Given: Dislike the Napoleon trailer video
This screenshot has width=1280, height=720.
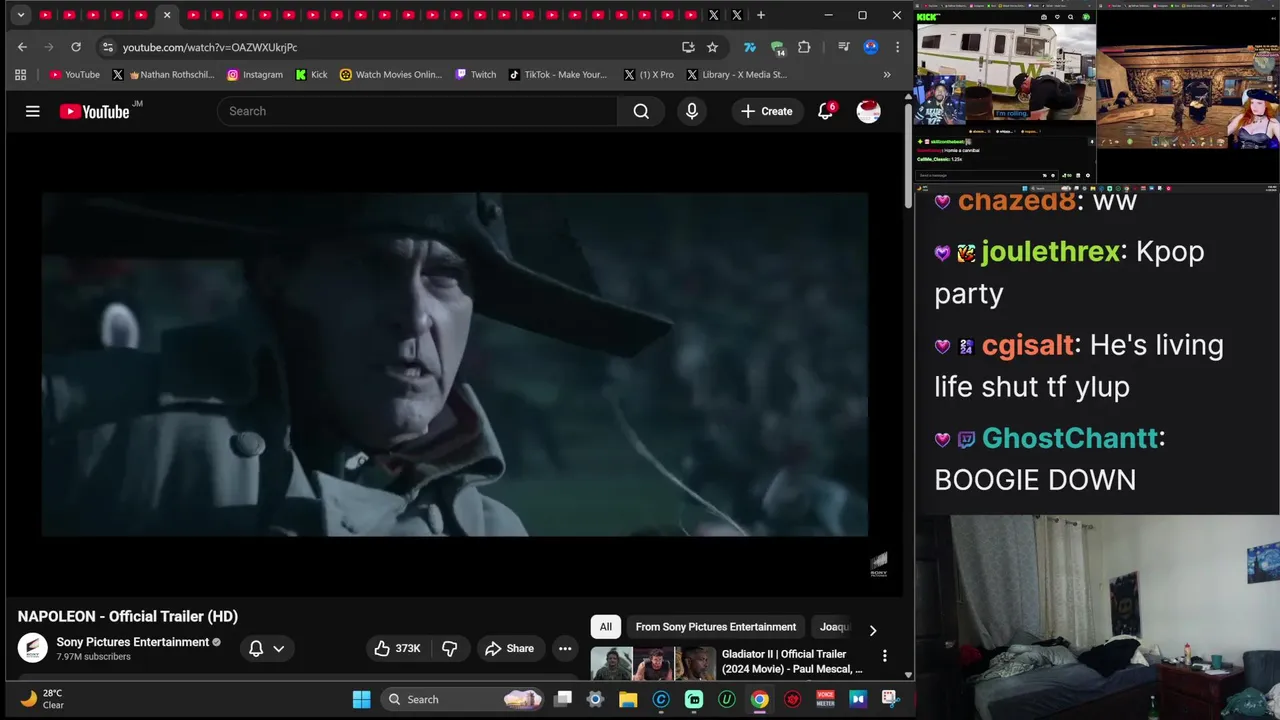Looking at the screenshot, I should (x=449, y=649).
